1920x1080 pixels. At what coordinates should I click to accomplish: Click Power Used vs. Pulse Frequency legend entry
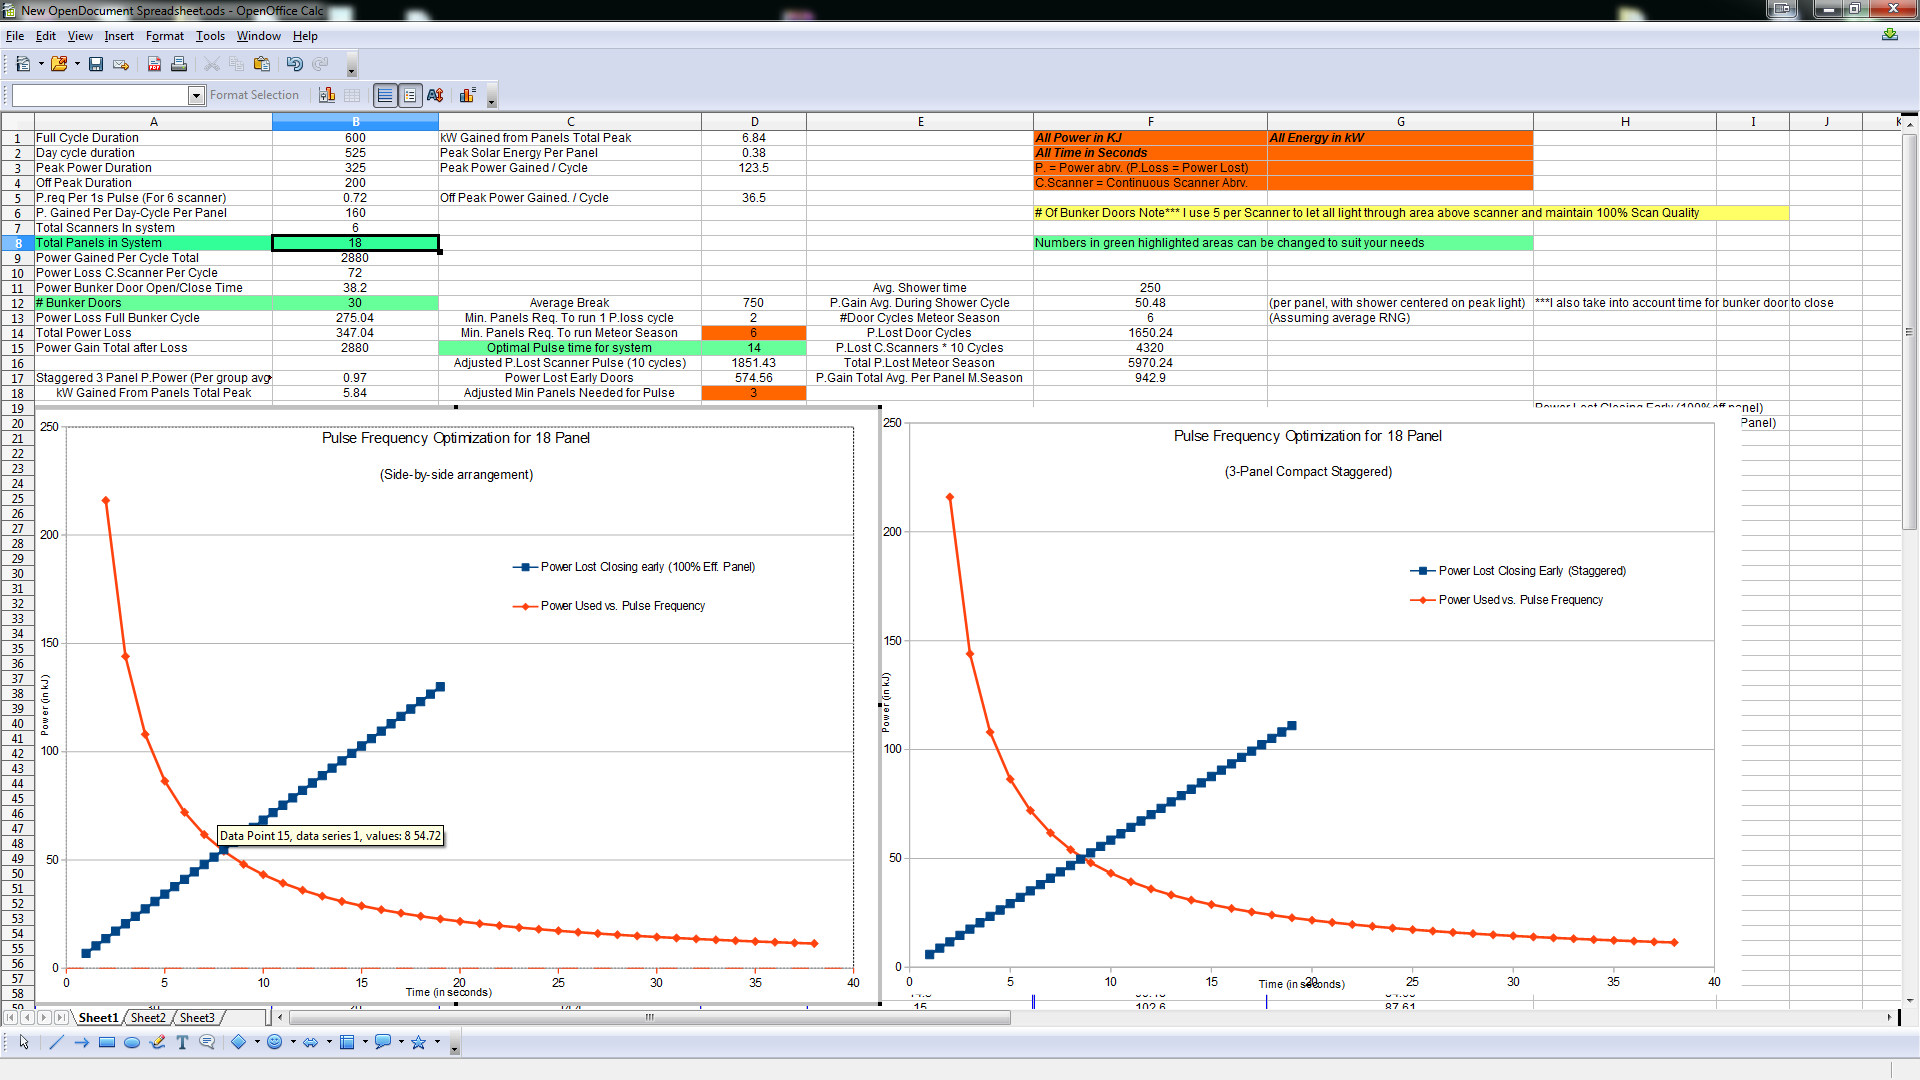[x=622, y=606]
